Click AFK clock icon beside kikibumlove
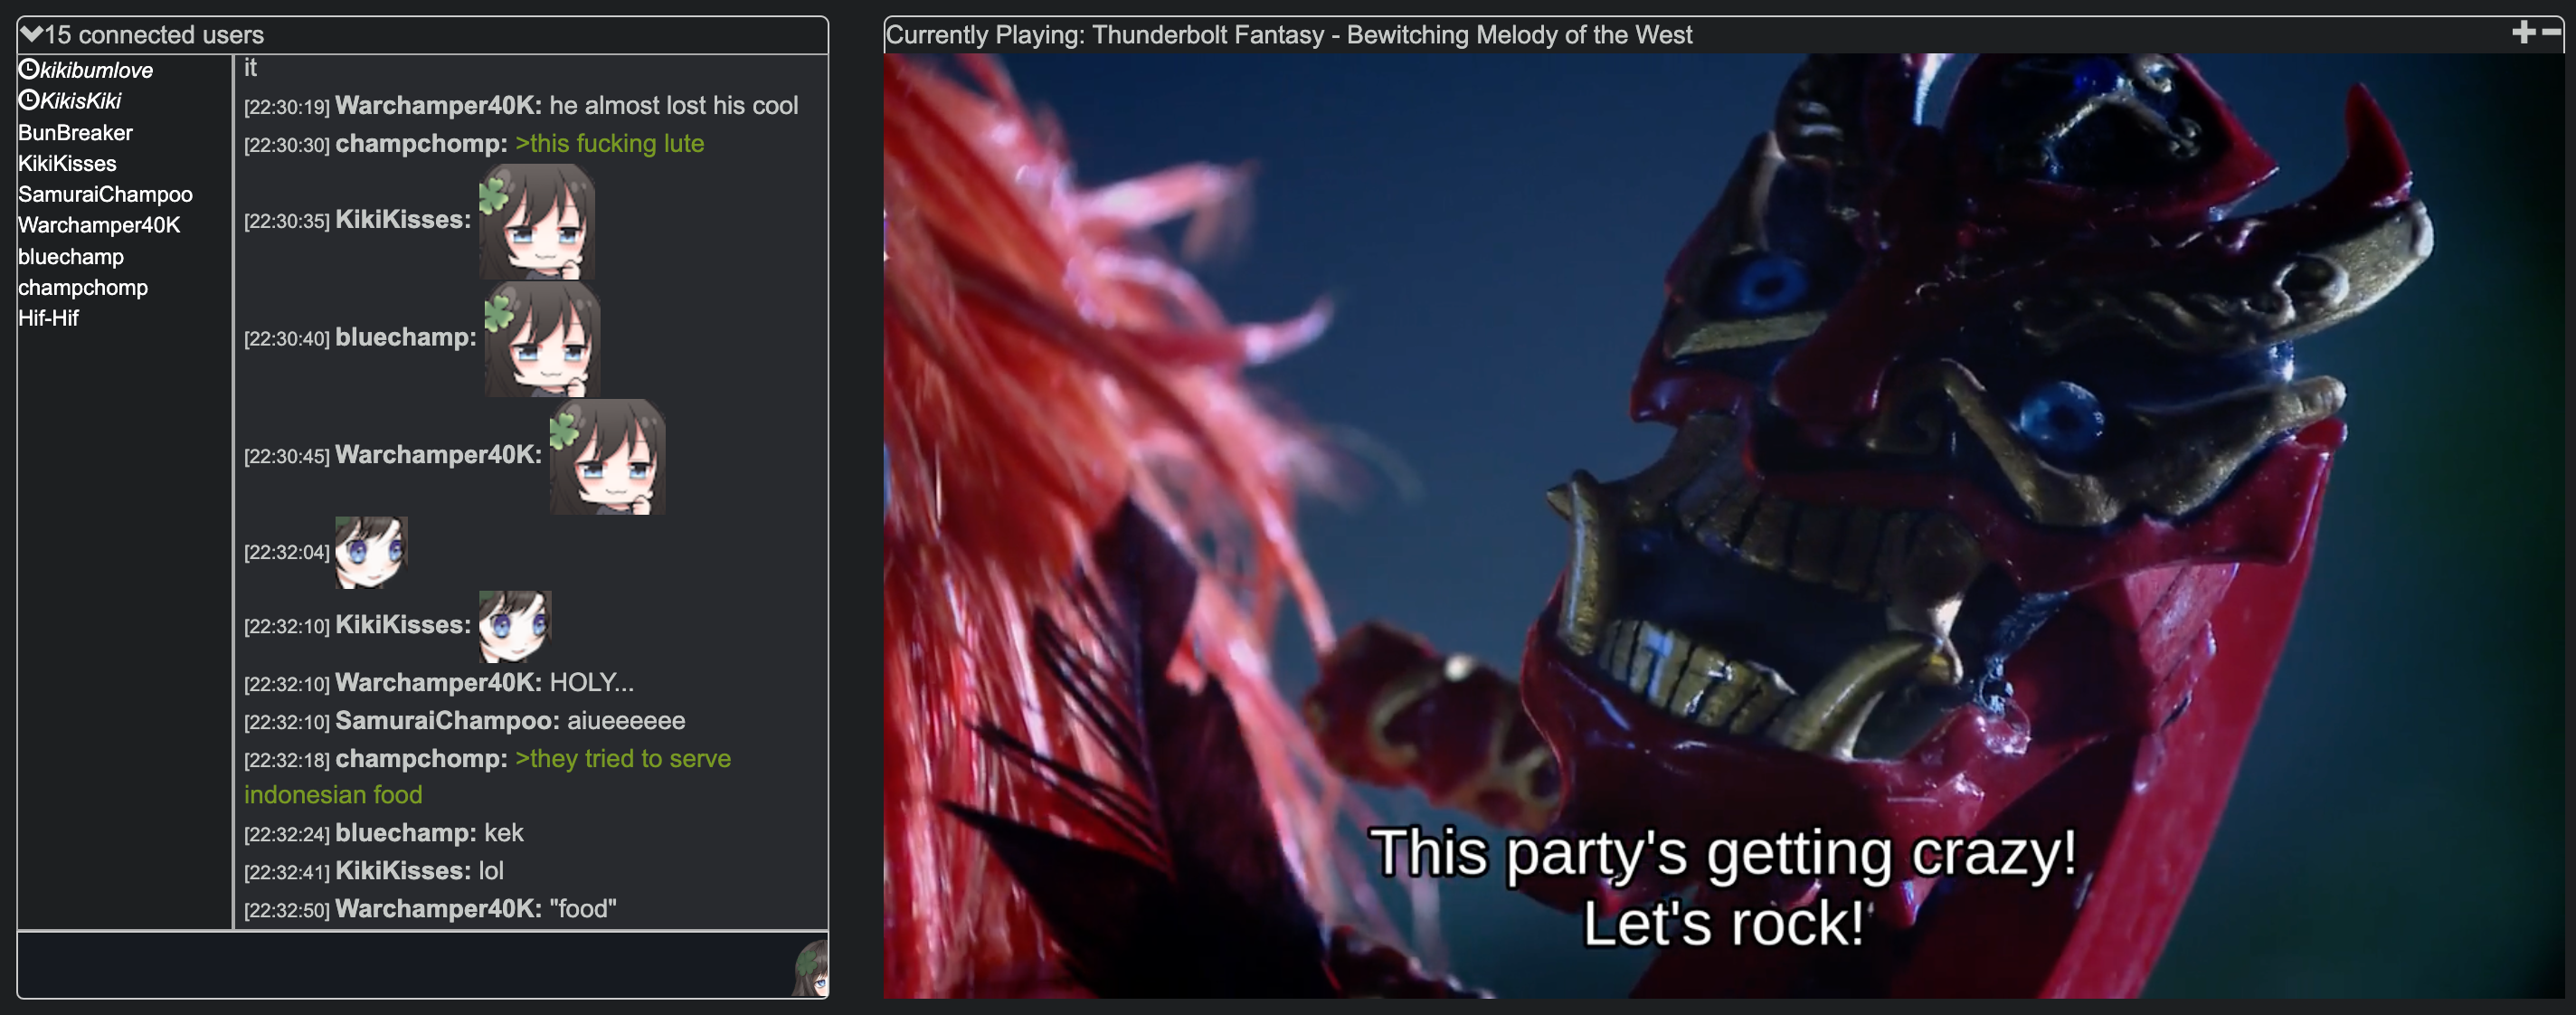The width and height of the screenshot is (2576, 1015). 29,69
